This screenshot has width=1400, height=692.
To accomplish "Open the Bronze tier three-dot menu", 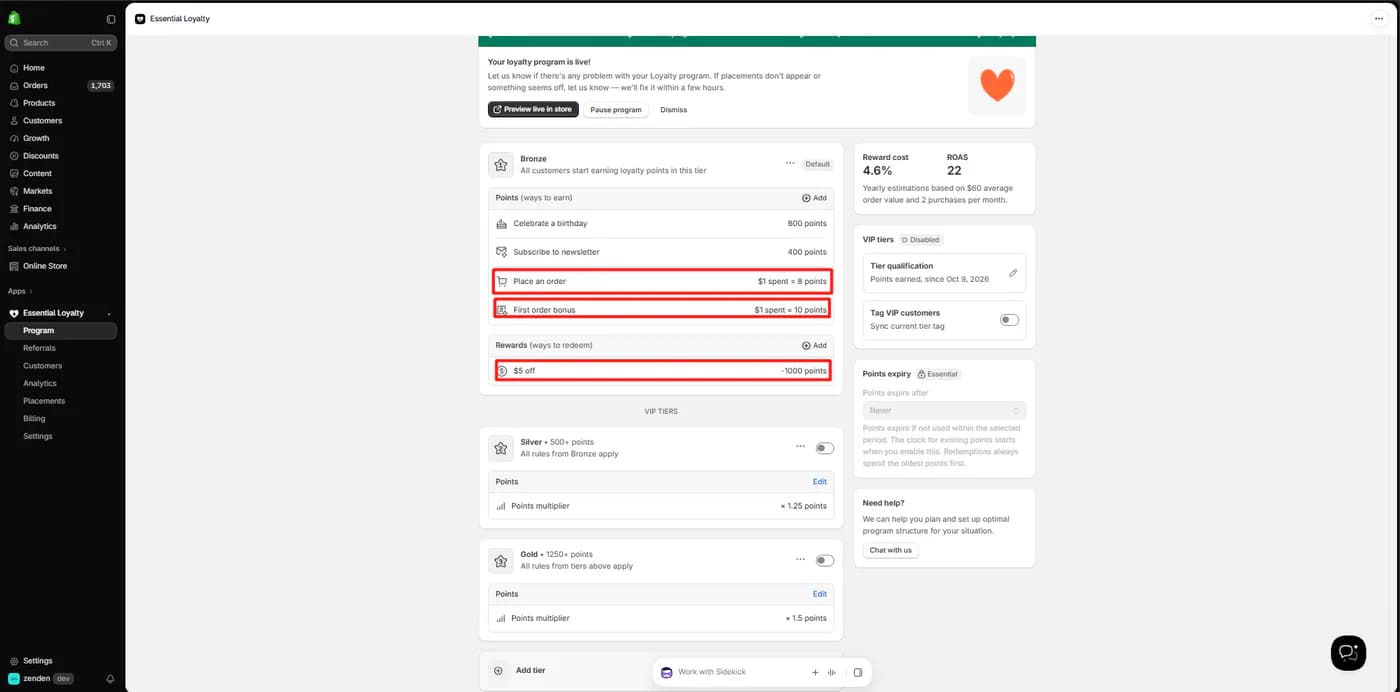I will click(790, 163).
